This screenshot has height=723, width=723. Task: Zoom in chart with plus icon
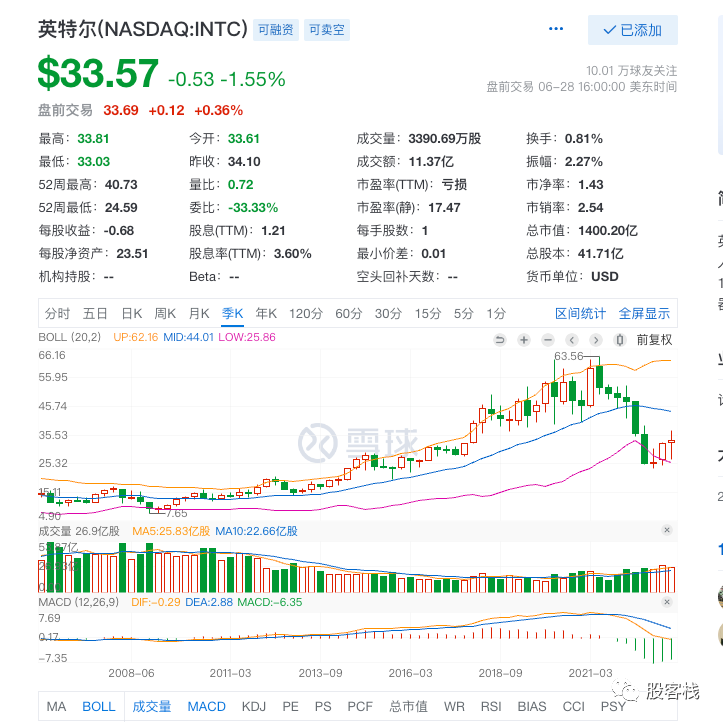[x=524, y=340]
